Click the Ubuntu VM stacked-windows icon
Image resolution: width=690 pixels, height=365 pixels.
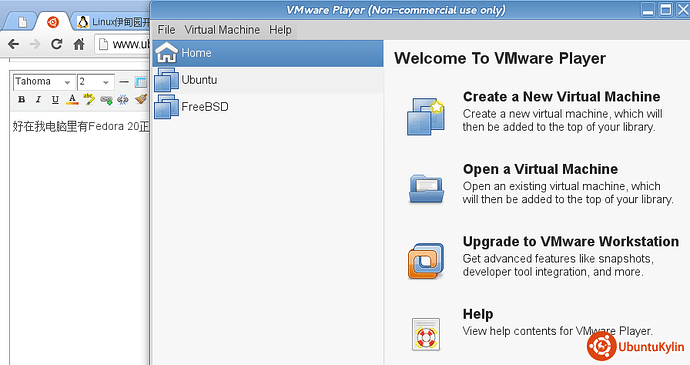click(166, 80)
